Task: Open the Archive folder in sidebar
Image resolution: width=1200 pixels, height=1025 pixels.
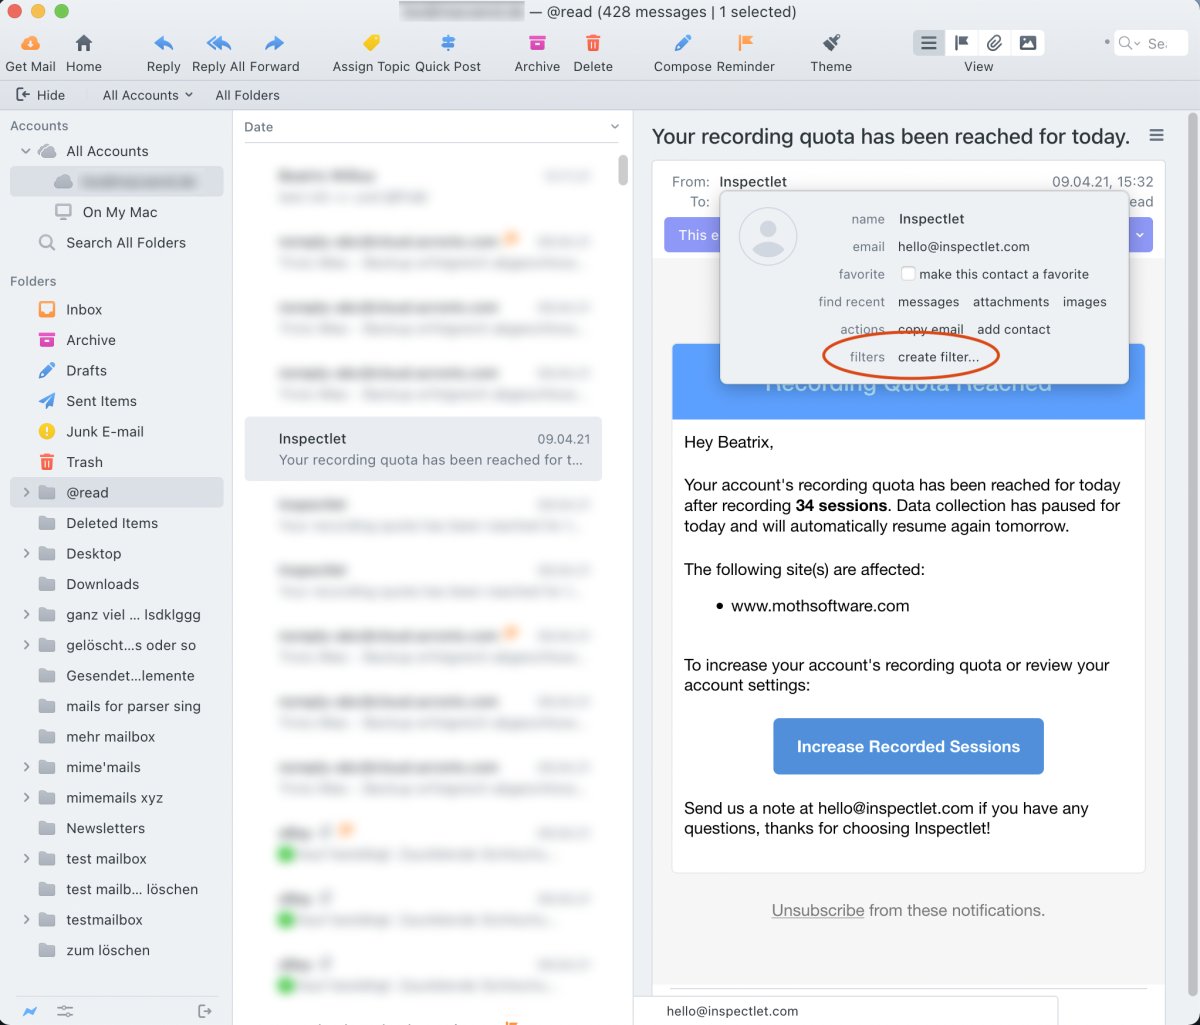Action: (x=91, y=340)
